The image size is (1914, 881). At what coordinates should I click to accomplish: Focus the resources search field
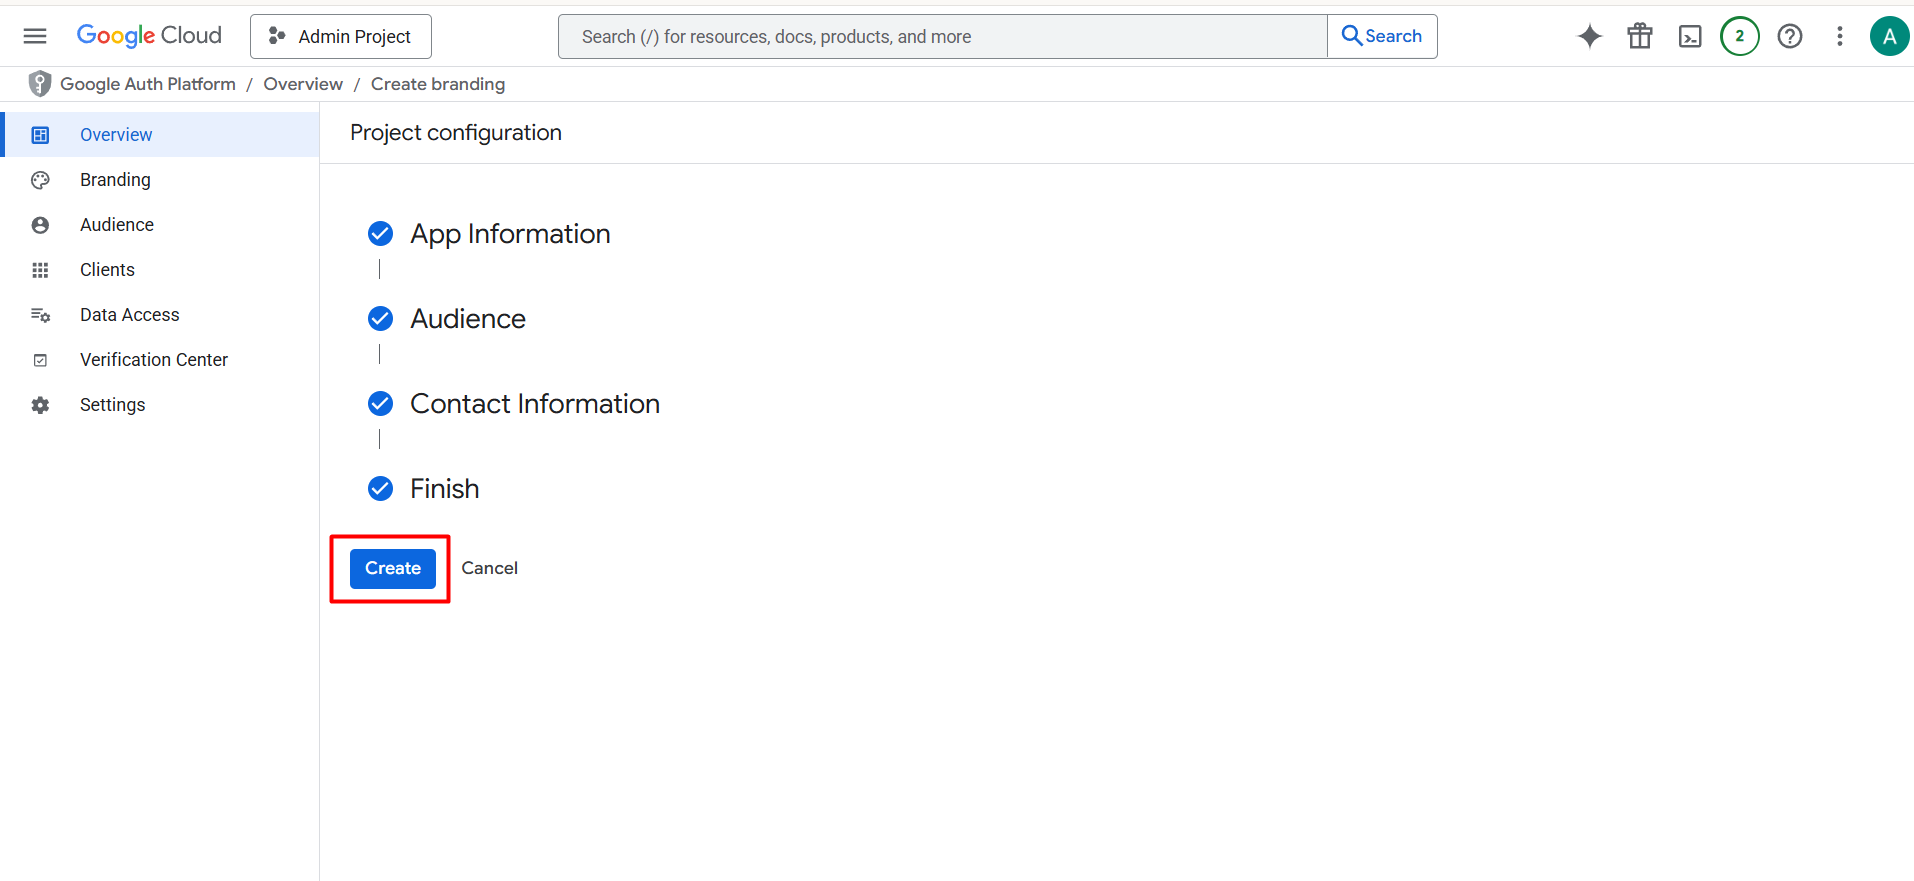click(943, 36)
